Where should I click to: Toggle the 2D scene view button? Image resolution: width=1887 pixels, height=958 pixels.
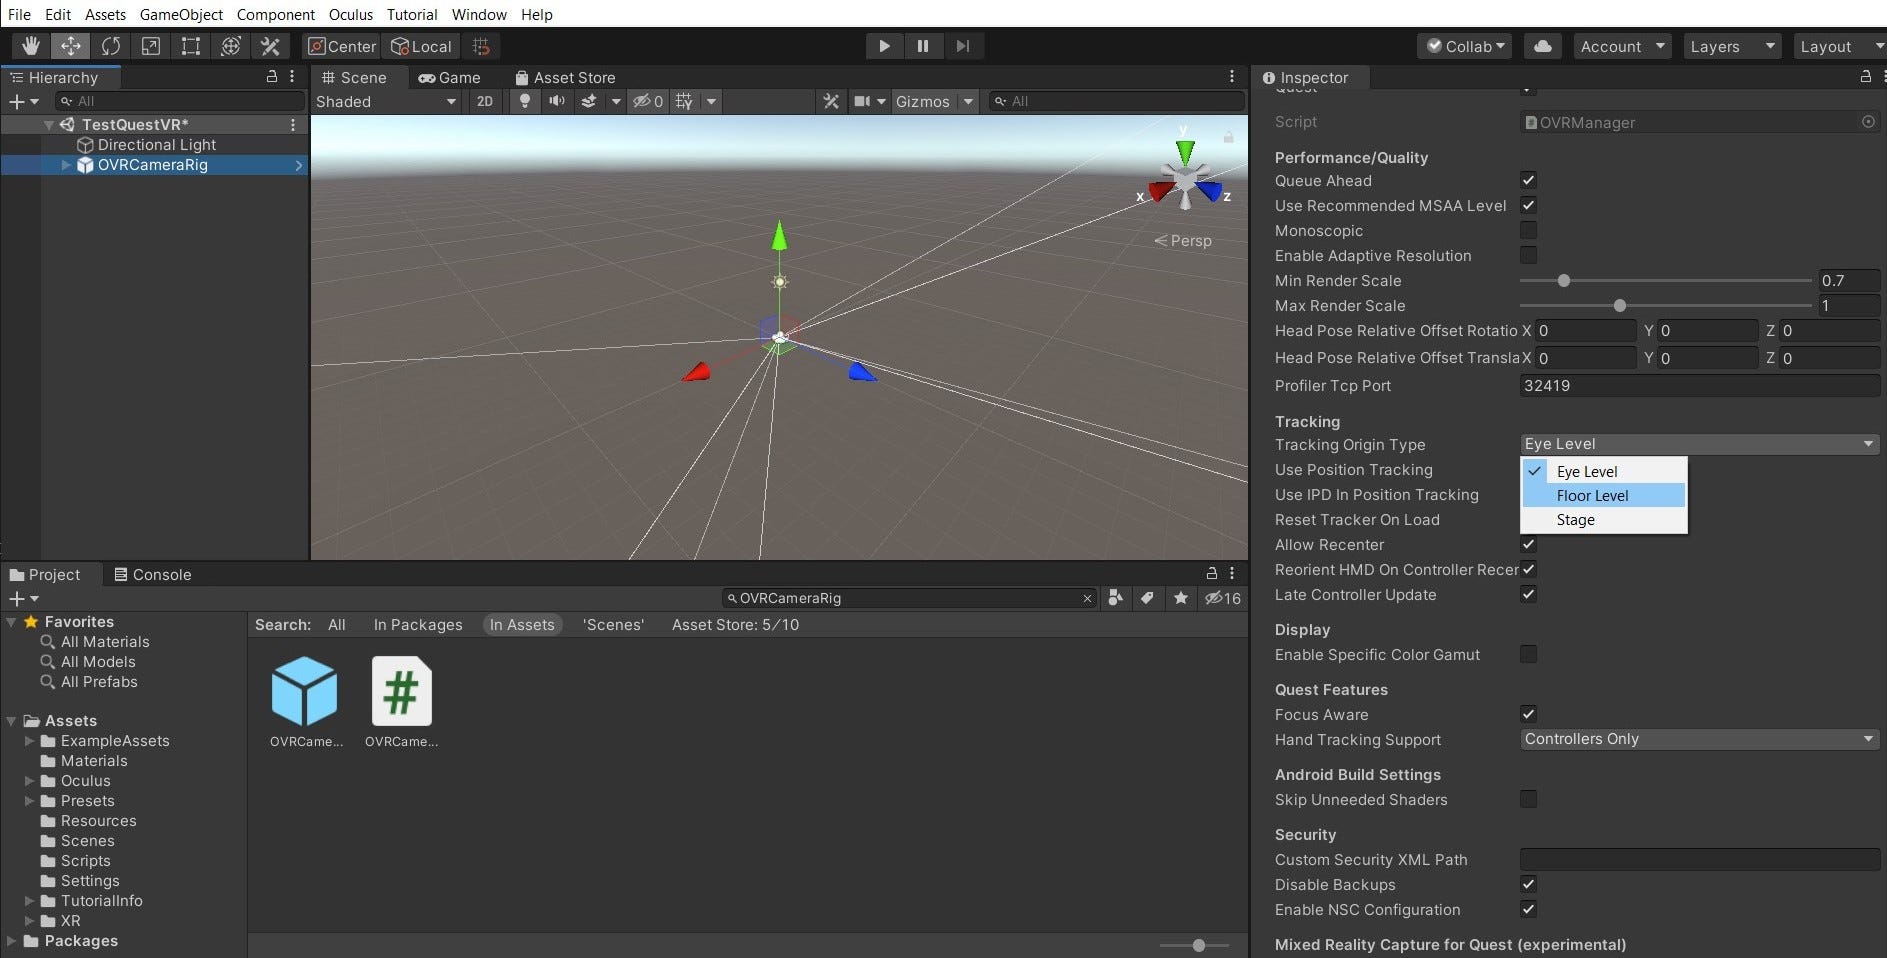pos(485,101)
